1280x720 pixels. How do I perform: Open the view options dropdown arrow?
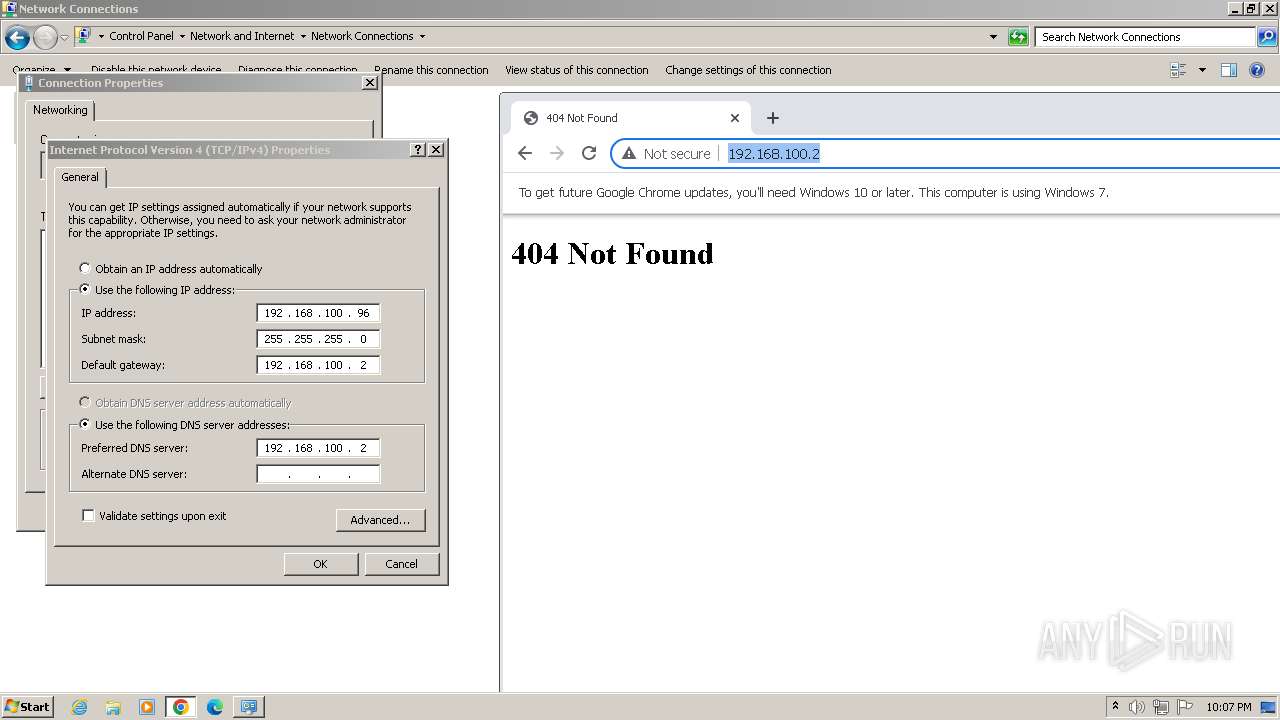1202,70
